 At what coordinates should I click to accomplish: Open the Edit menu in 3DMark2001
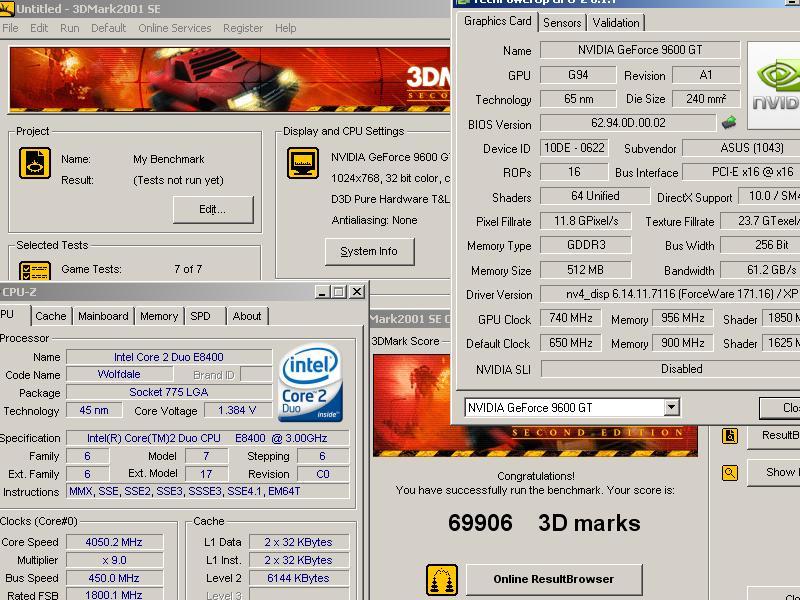click(x=39, y=28)
